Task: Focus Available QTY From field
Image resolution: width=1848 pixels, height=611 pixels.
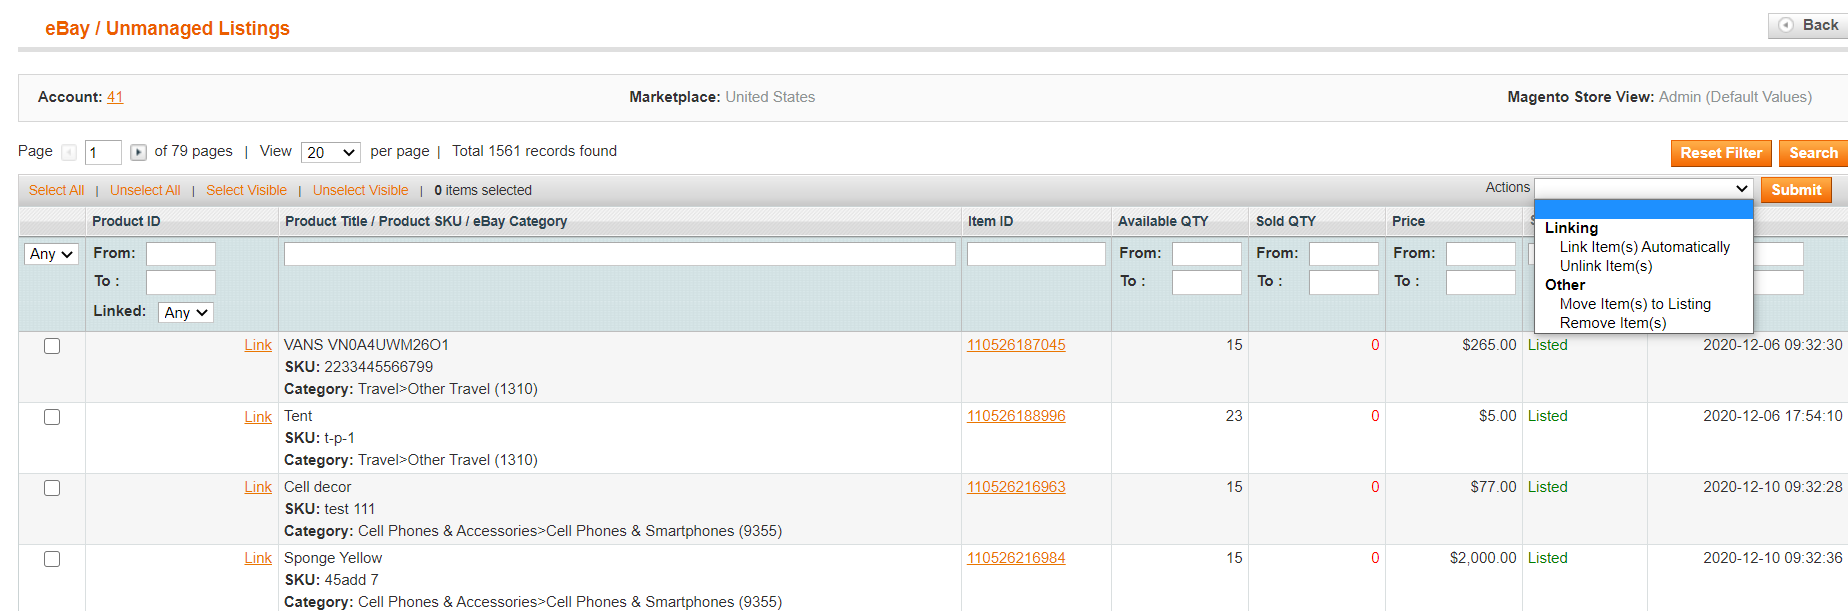Action: (x=1207, y=254)
